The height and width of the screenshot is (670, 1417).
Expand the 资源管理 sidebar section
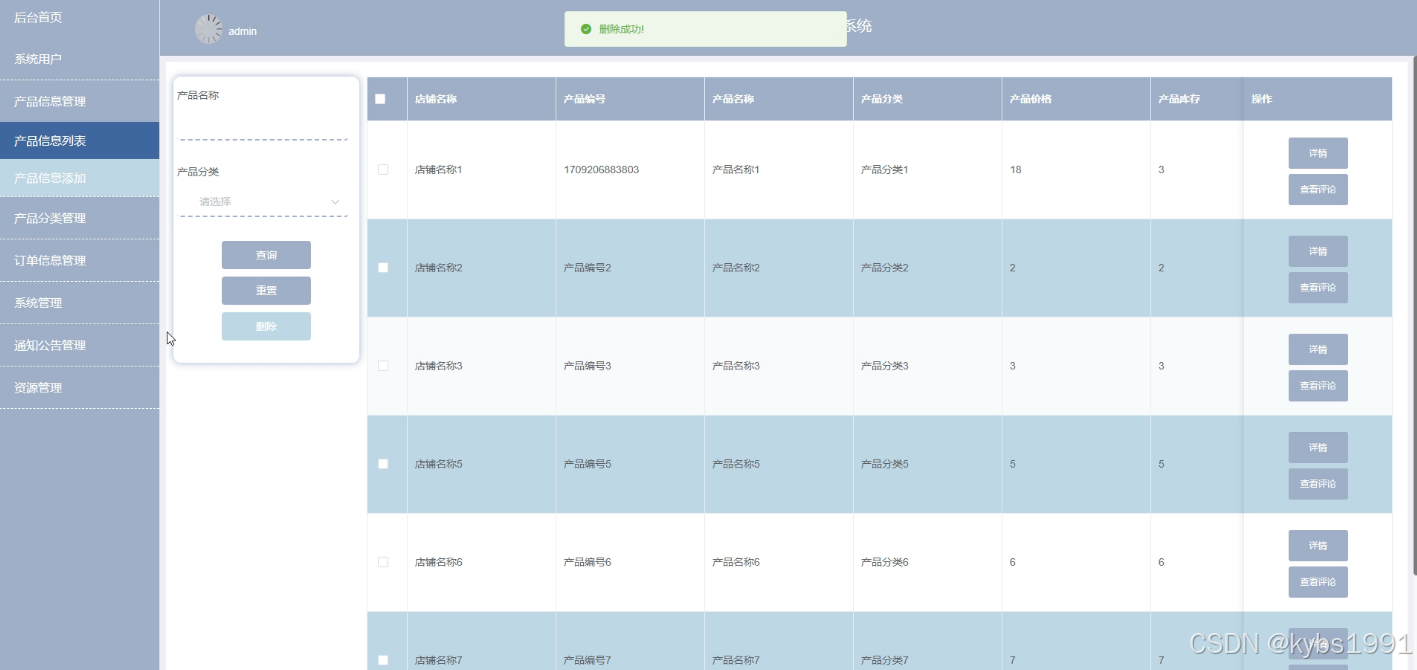(x=79, y=387)
